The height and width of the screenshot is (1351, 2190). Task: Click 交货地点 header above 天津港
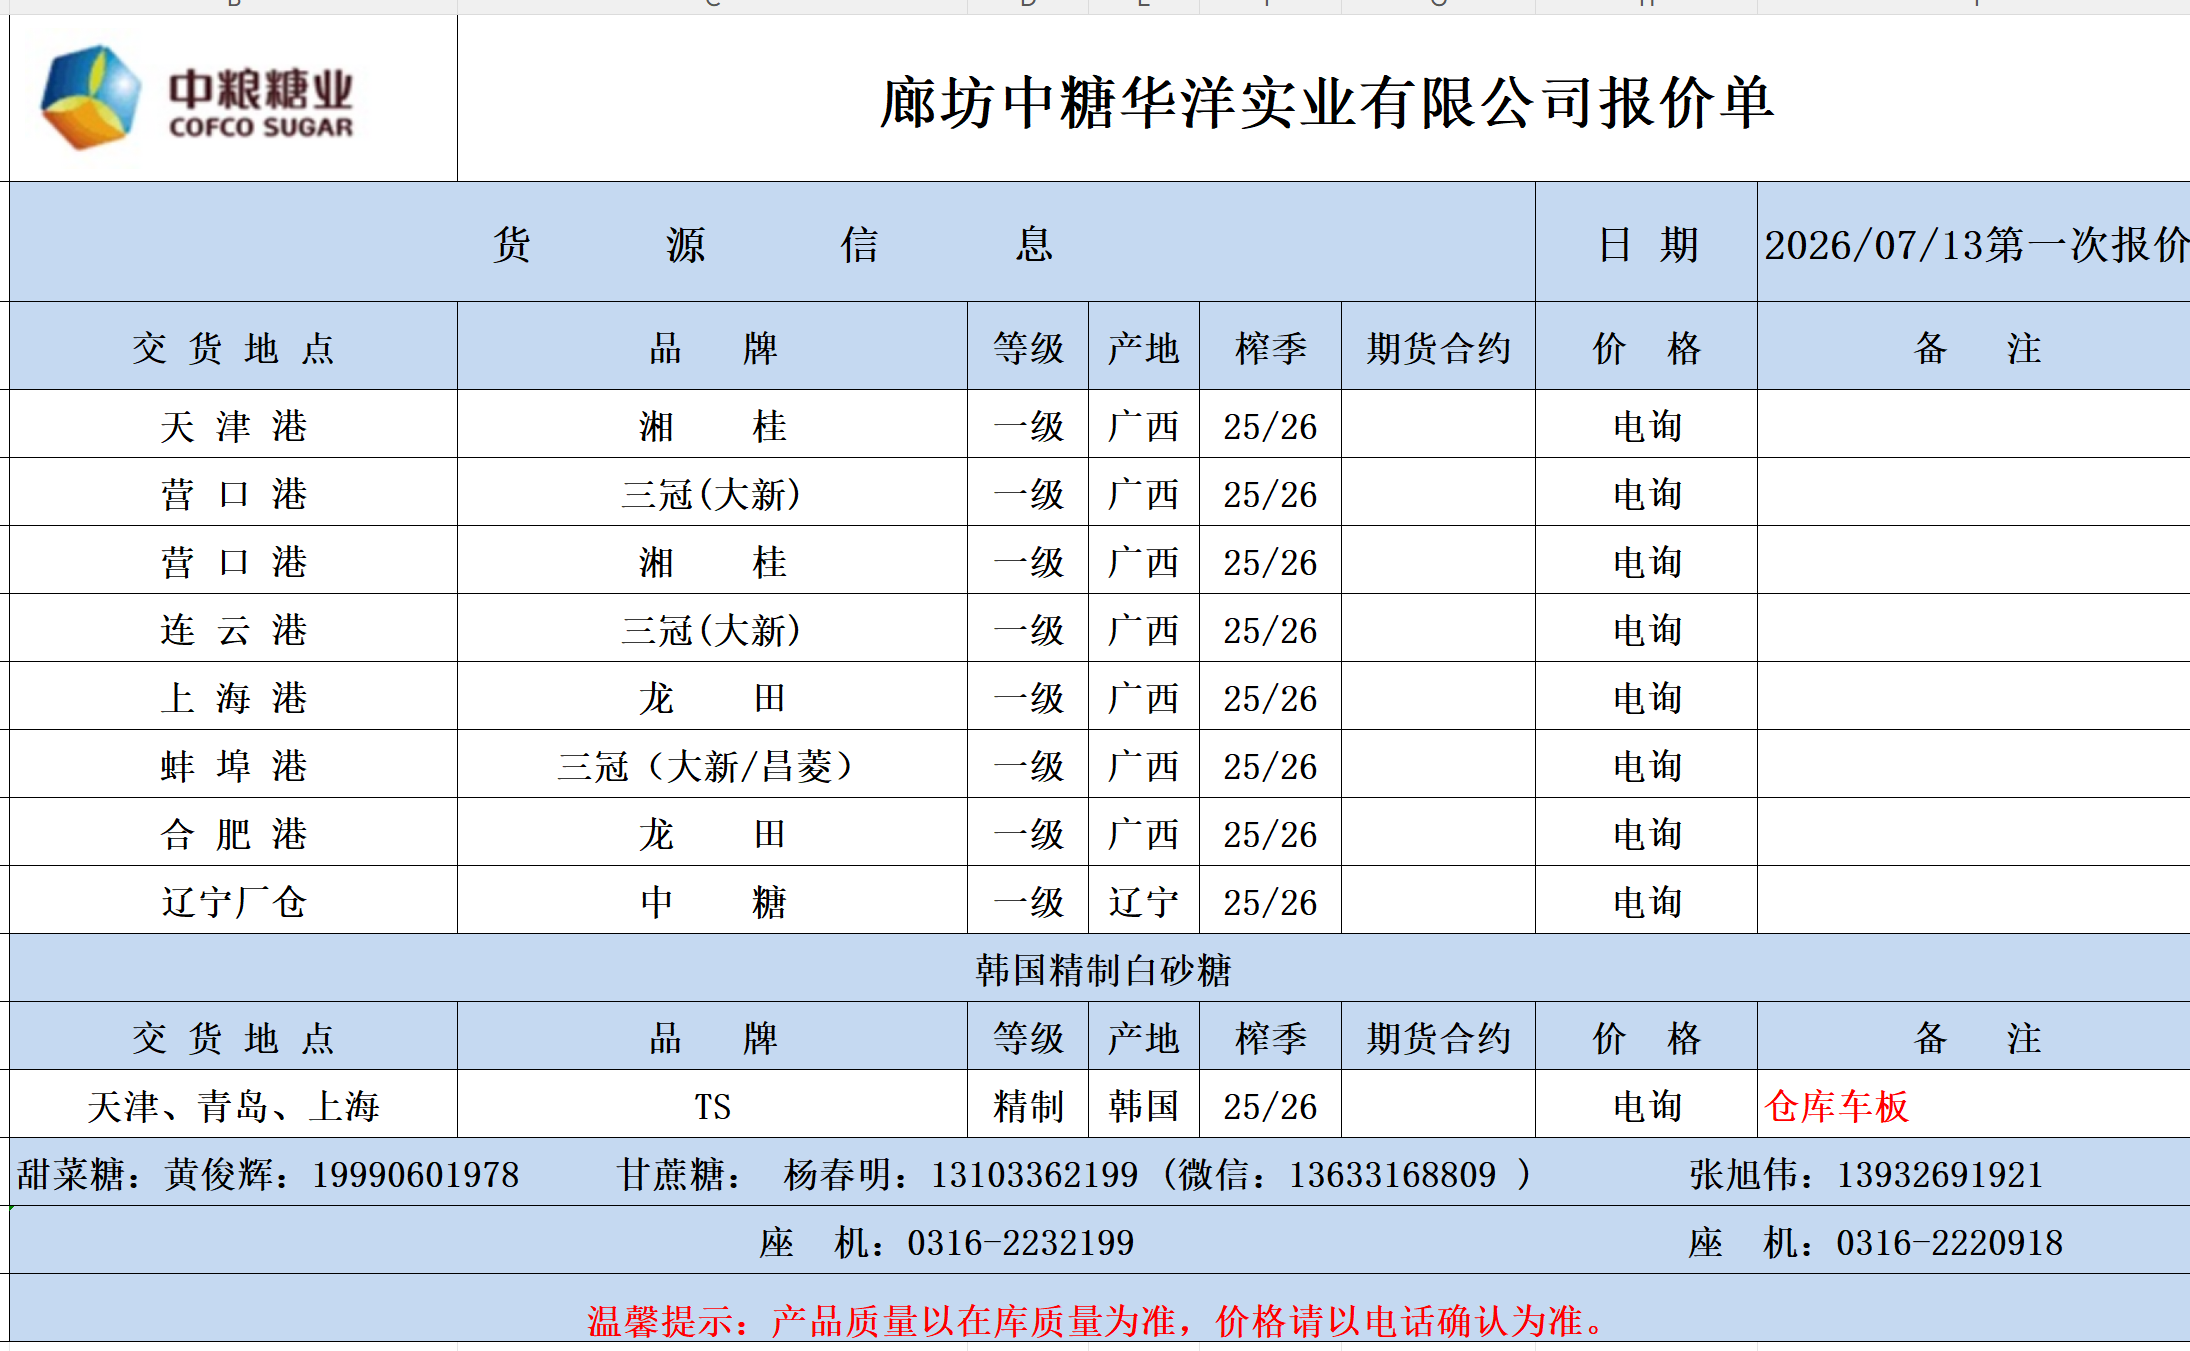click(x=233, y=347)
